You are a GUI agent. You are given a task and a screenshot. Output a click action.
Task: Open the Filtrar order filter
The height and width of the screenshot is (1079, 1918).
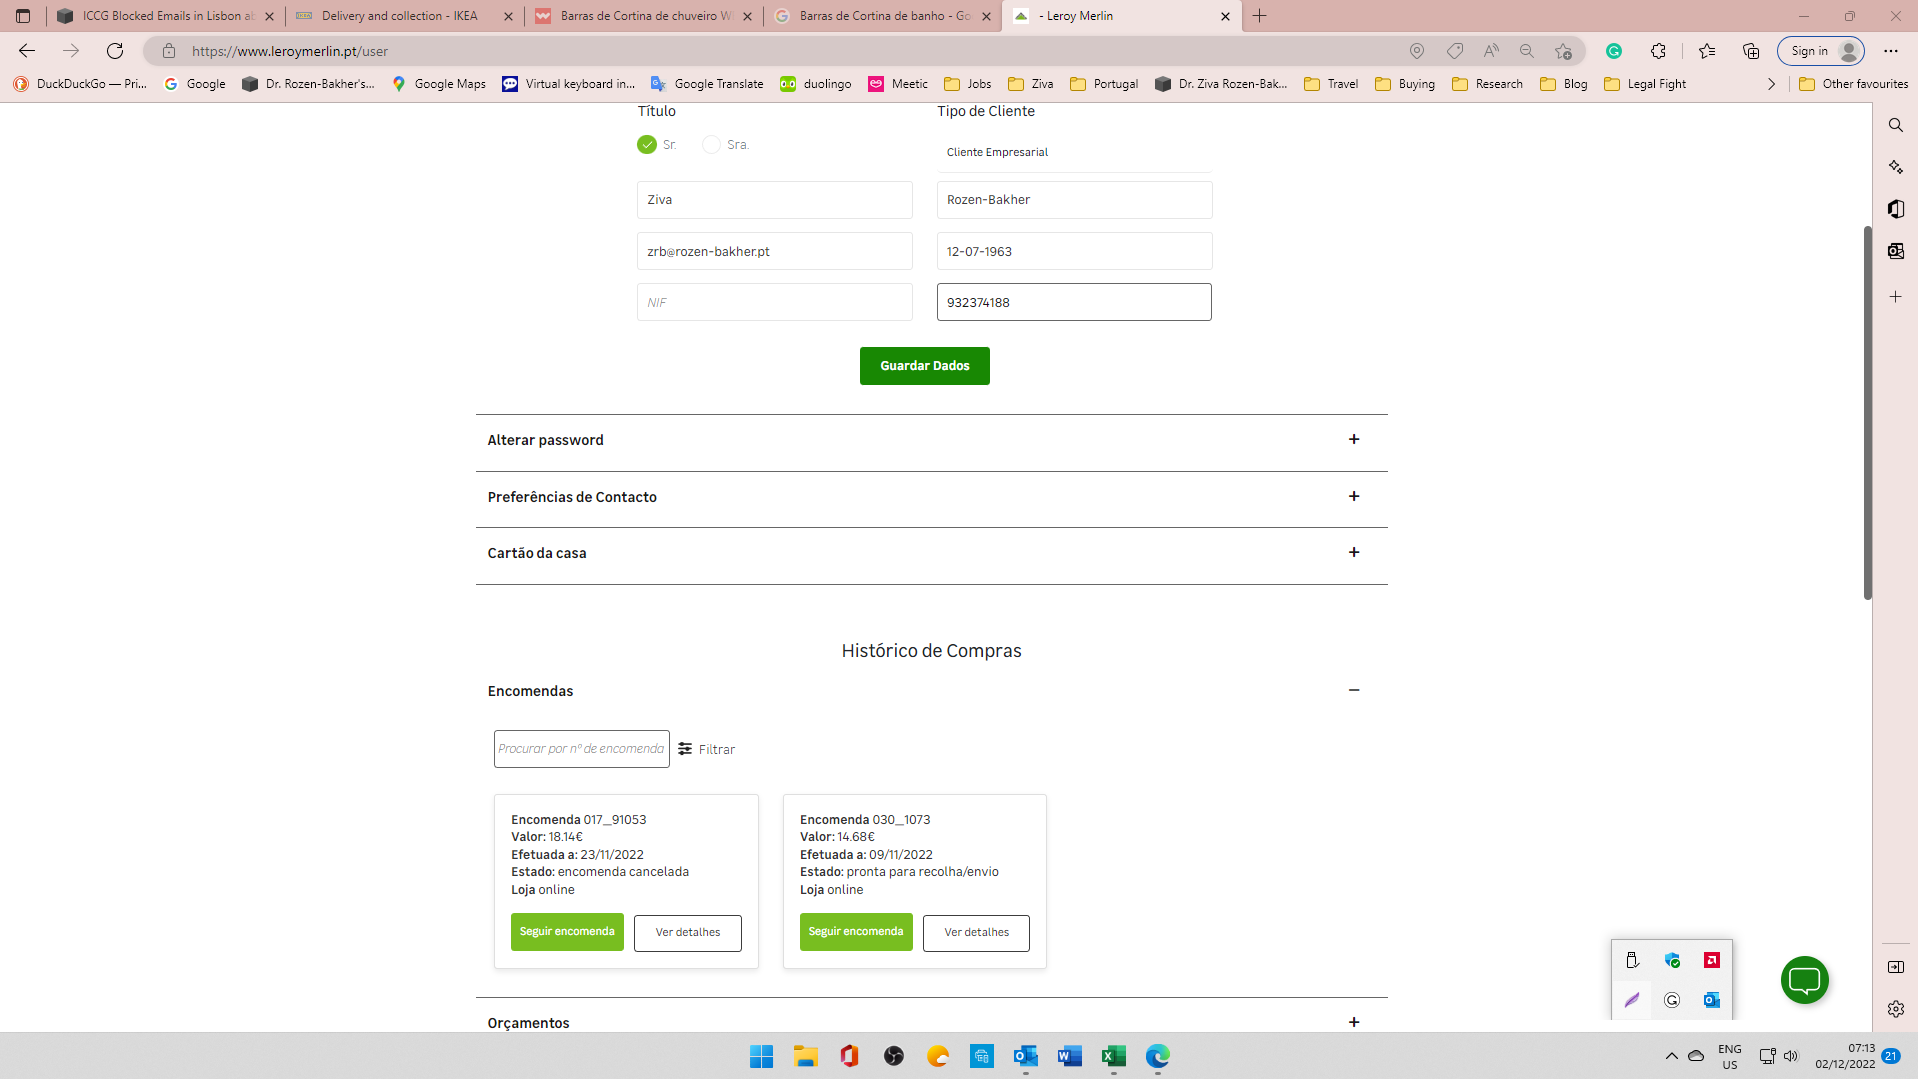pos(706,749)
